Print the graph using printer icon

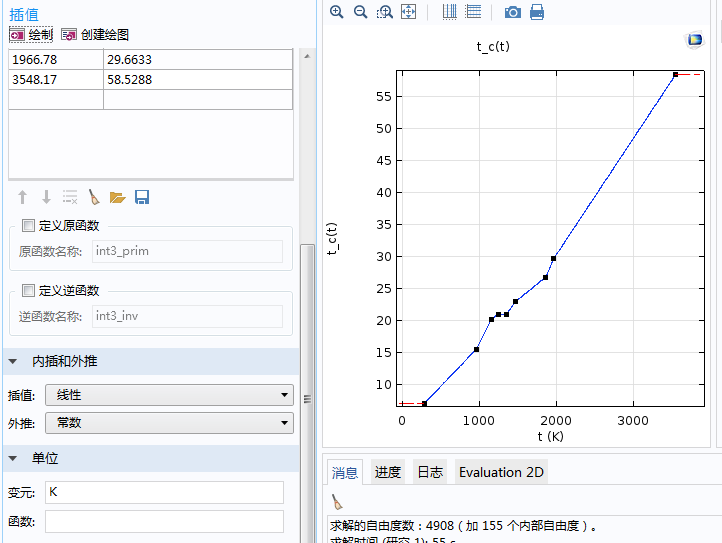coord(537,12)
